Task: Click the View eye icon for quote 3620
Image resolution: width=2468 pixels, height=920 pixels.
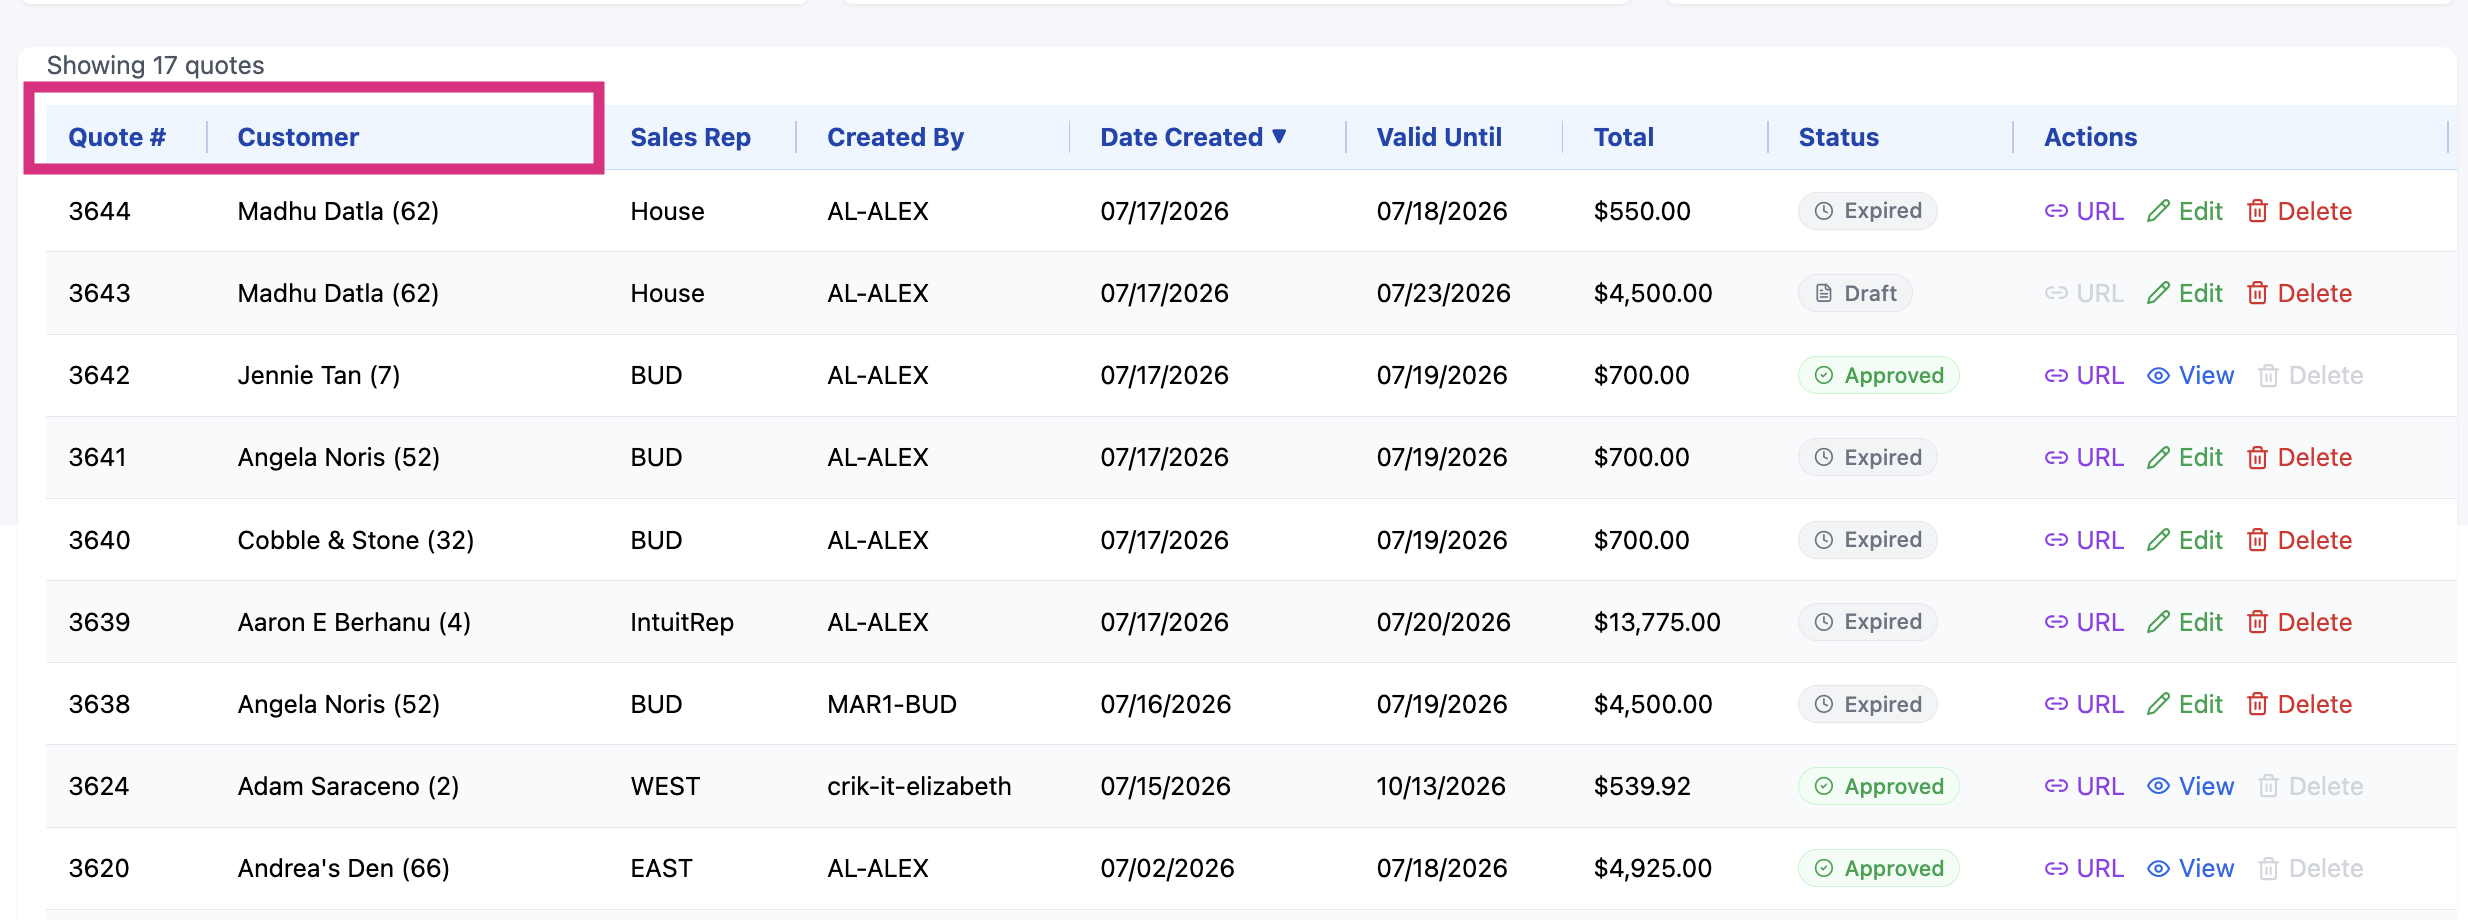Action: [2158, 868]
